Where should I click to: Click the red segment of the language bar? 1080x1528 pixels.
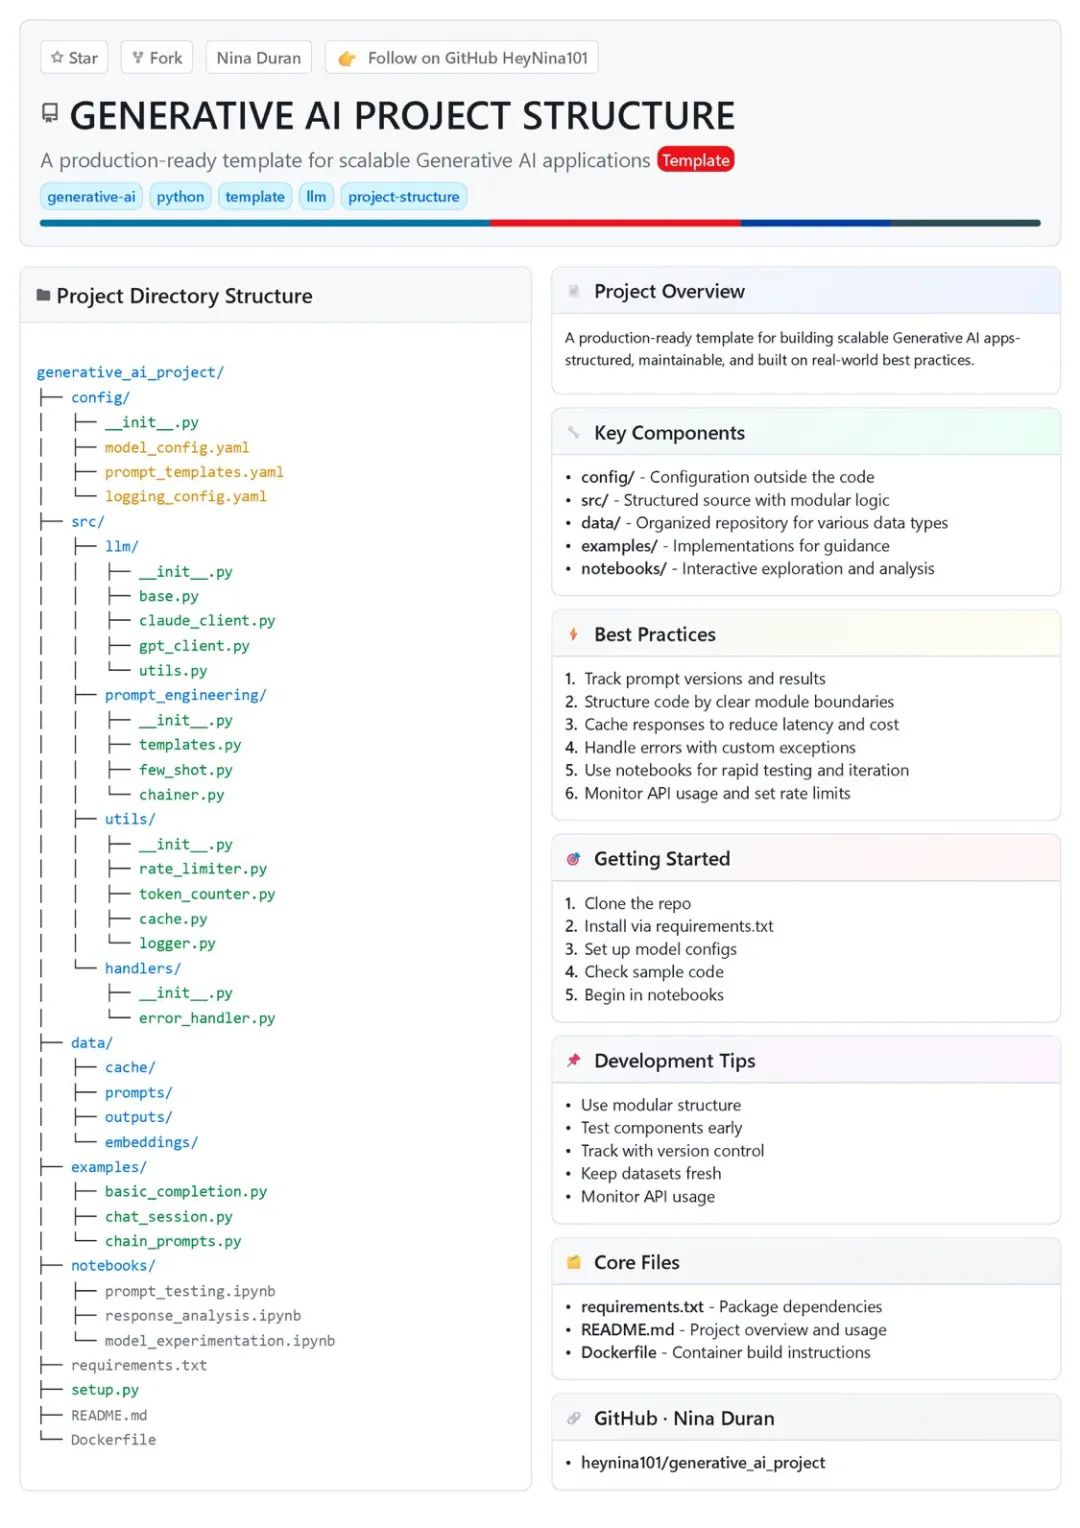click(x=615, y=223)
